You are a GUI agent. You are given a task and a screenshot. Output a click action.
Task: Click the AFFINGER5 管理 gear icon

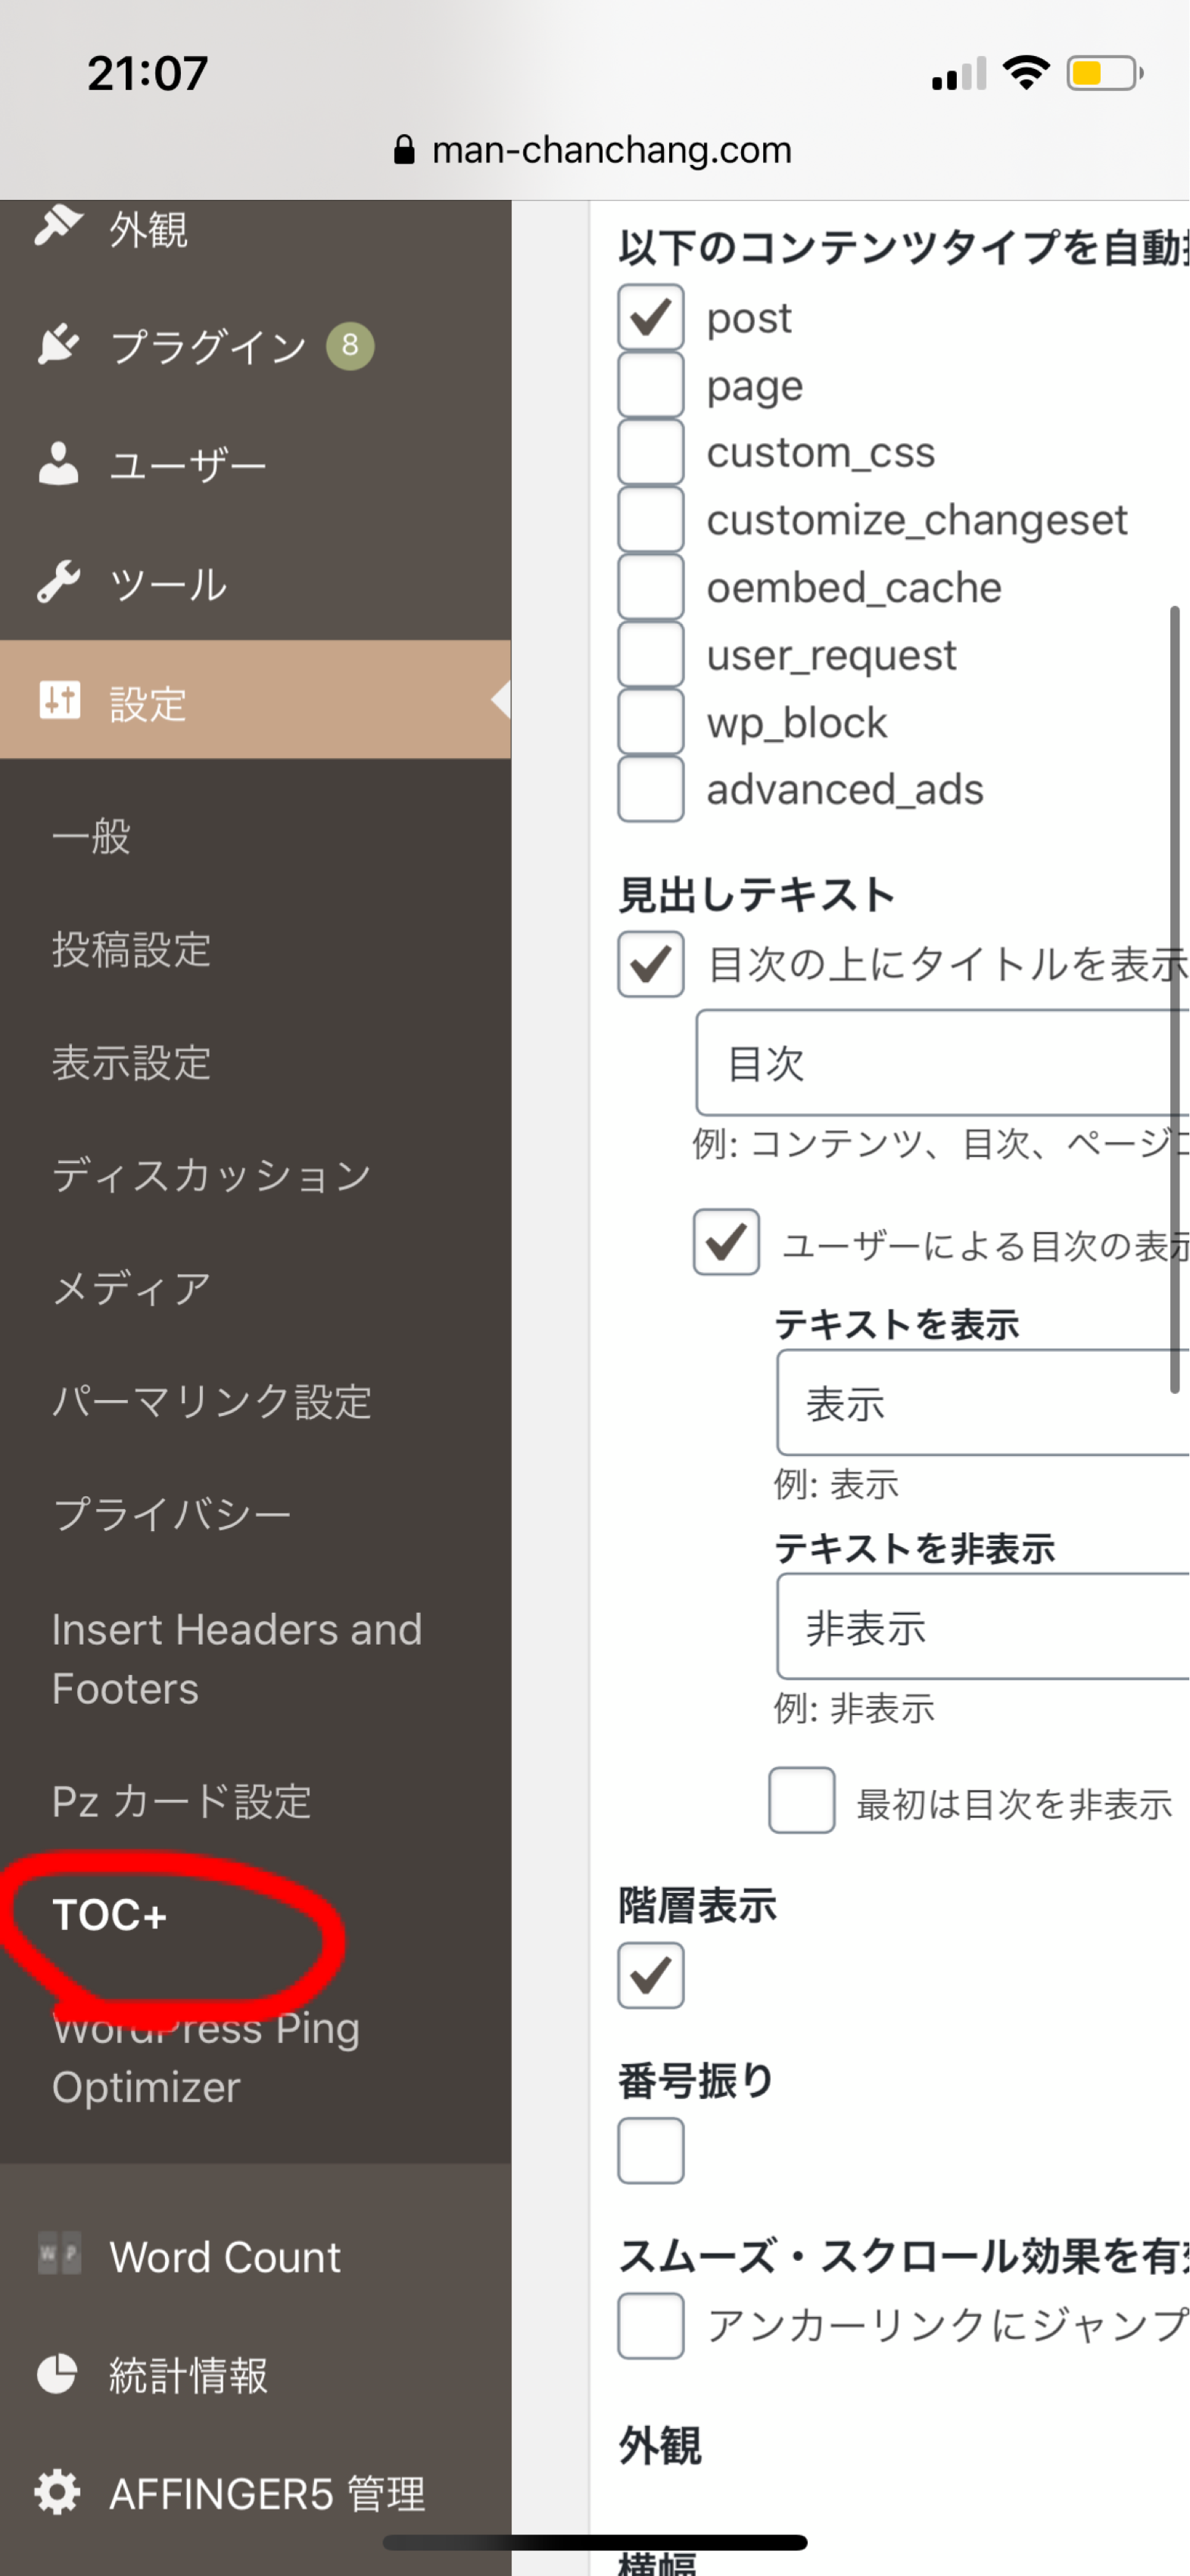point(57,2492)
